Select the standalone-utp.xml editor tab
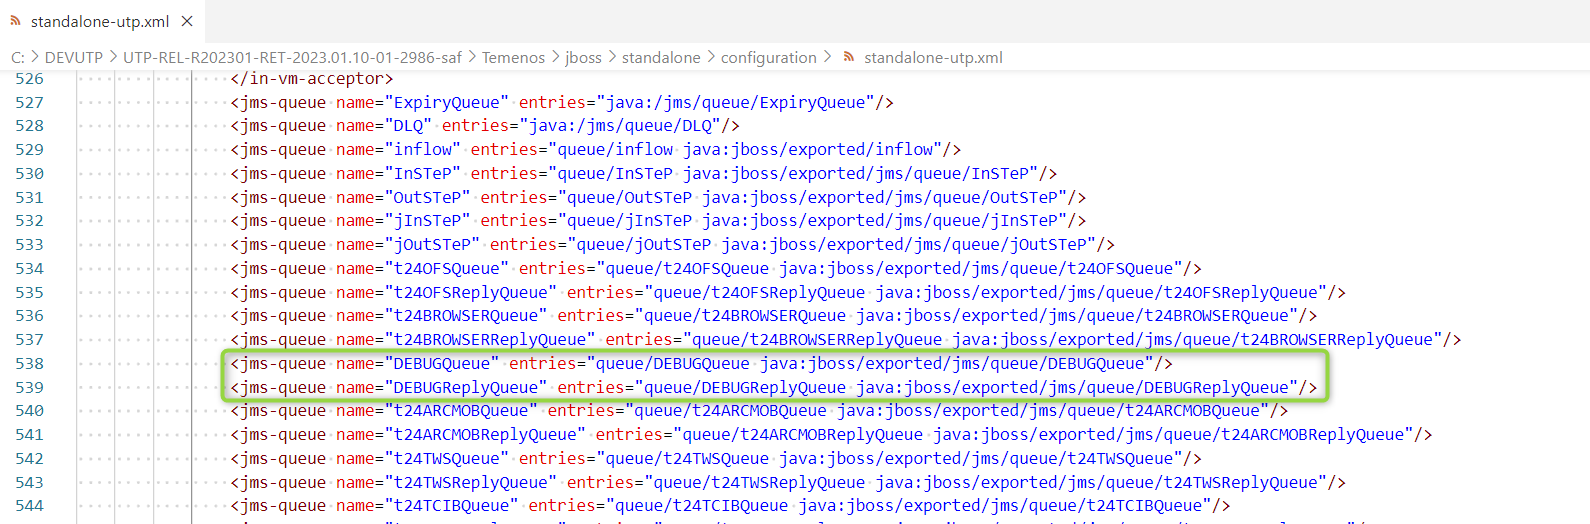 pos(100,21)
